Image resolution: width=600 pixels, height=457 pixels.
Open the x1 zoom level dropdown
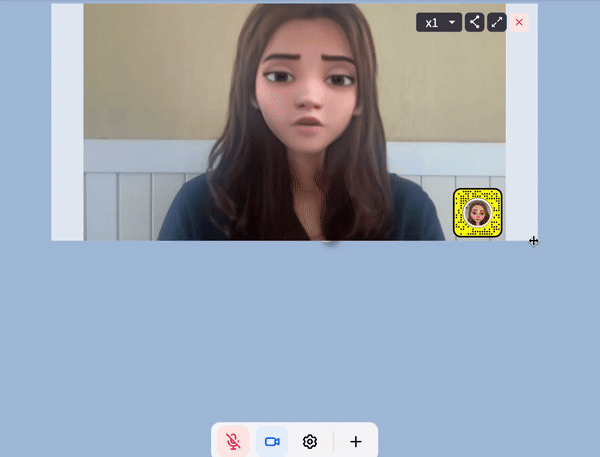[x=439, y=22]
